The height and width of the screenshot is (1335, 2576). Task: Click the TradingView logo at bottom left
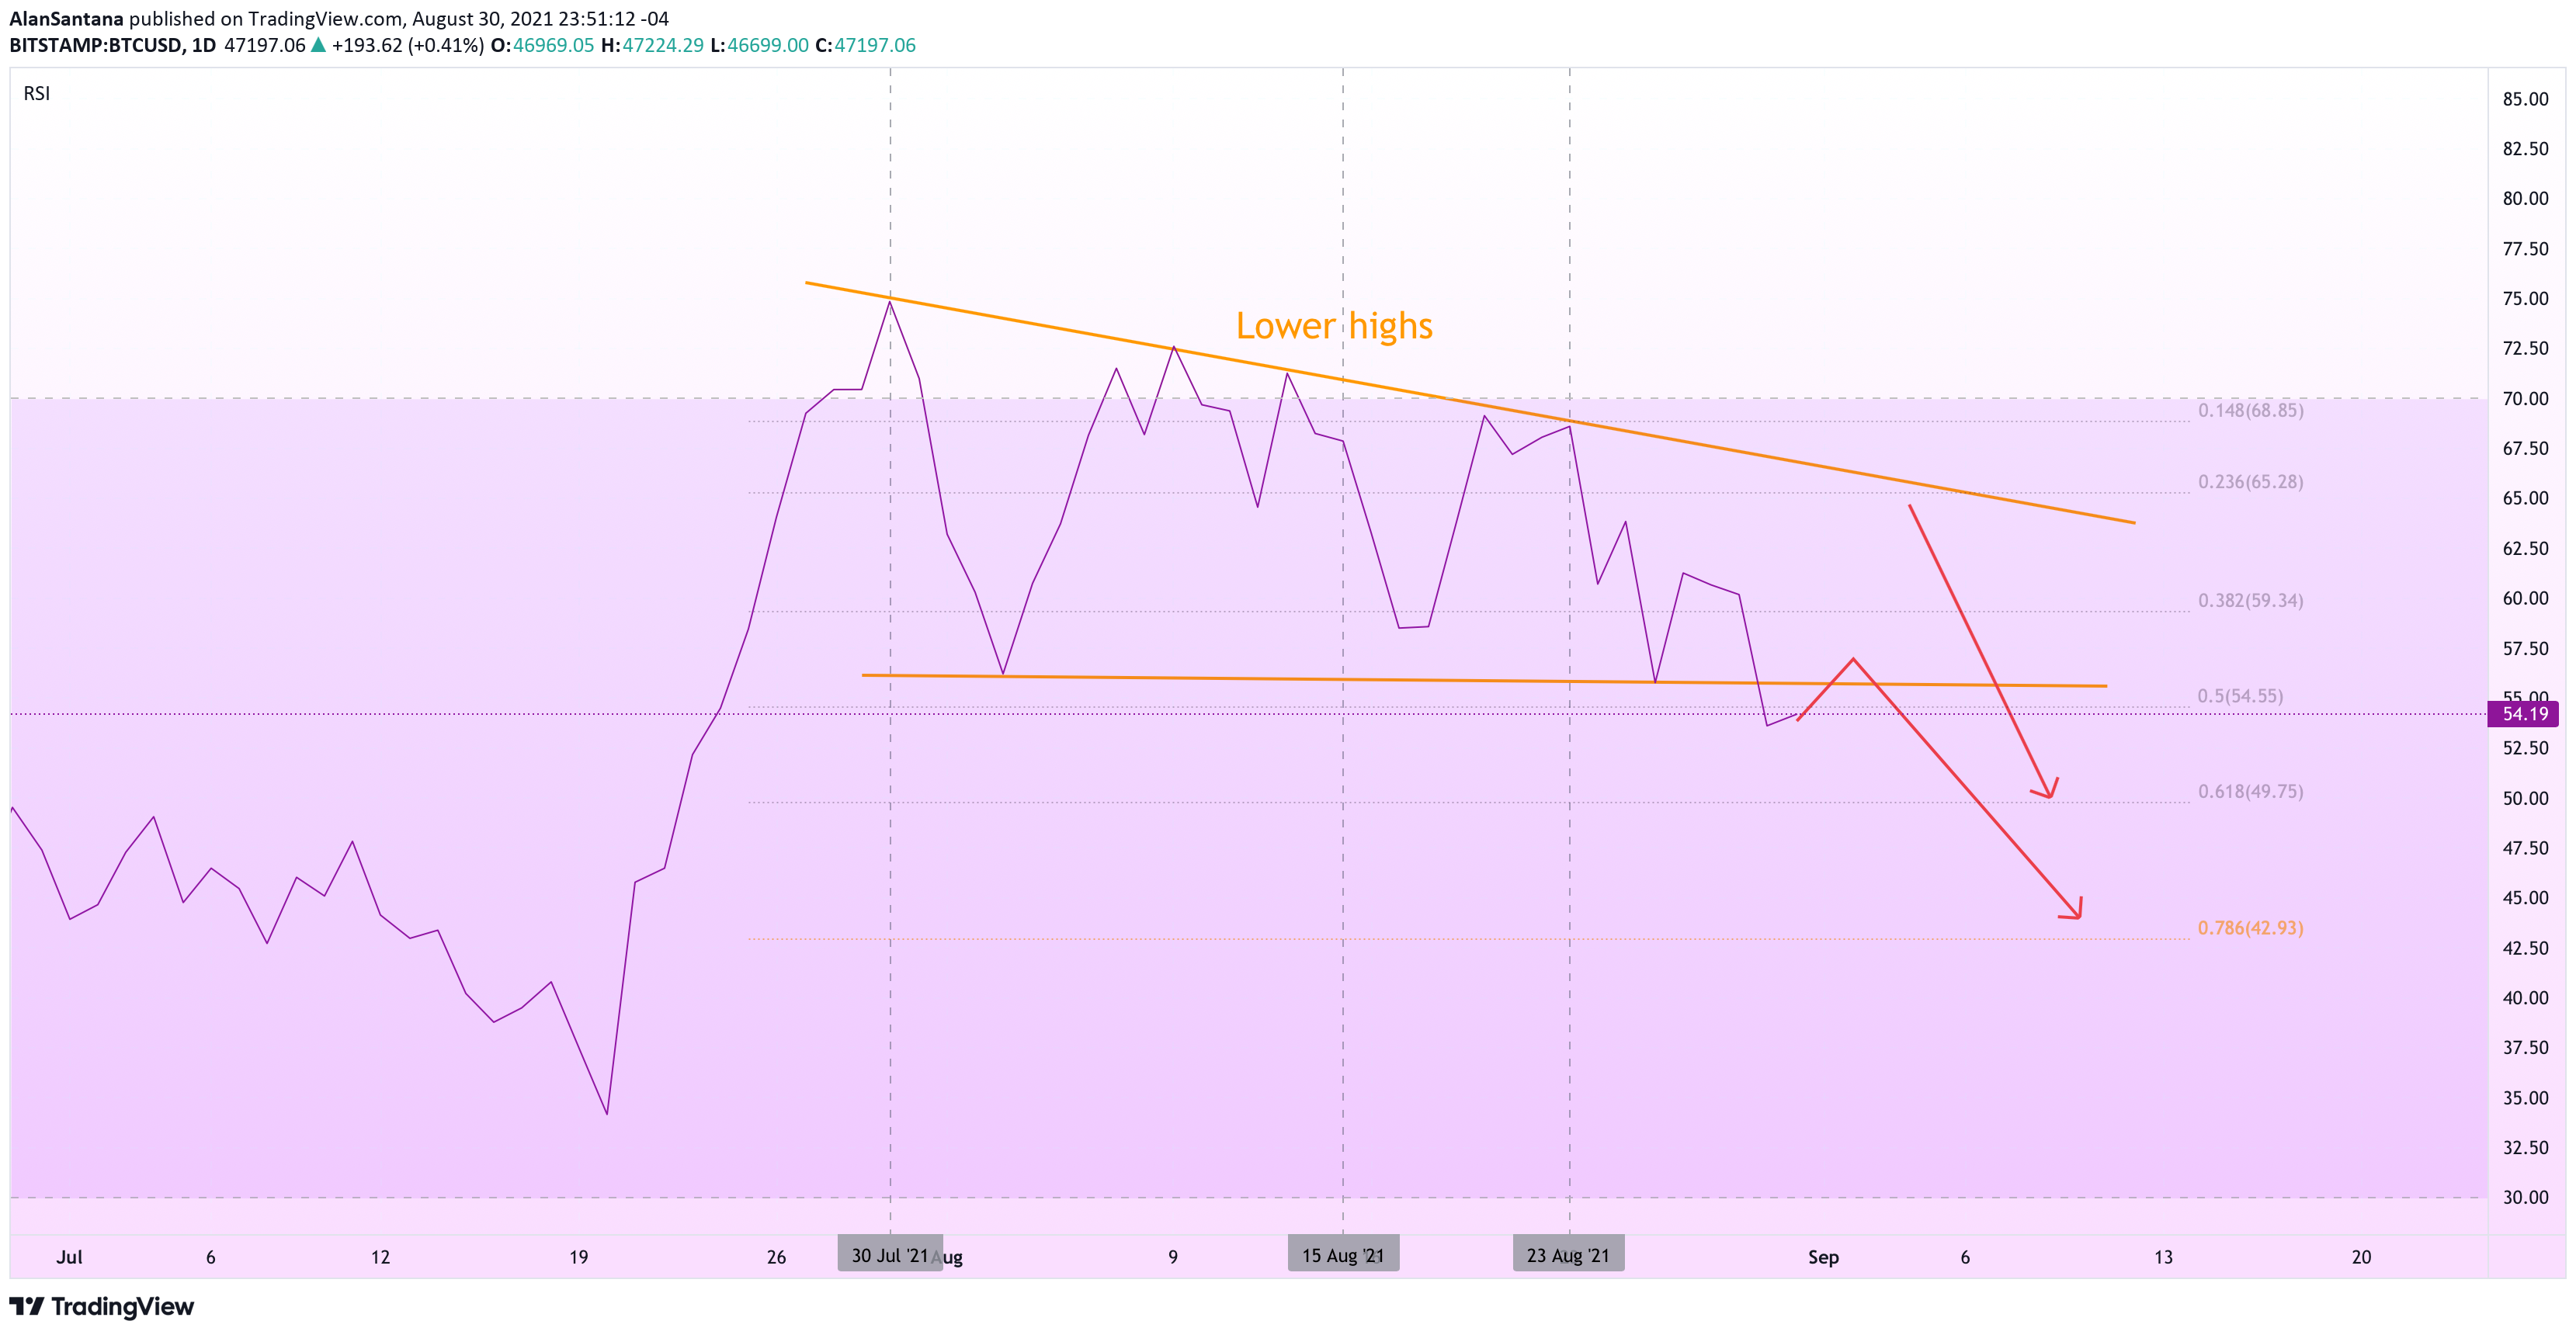[x=102, y=1306]
